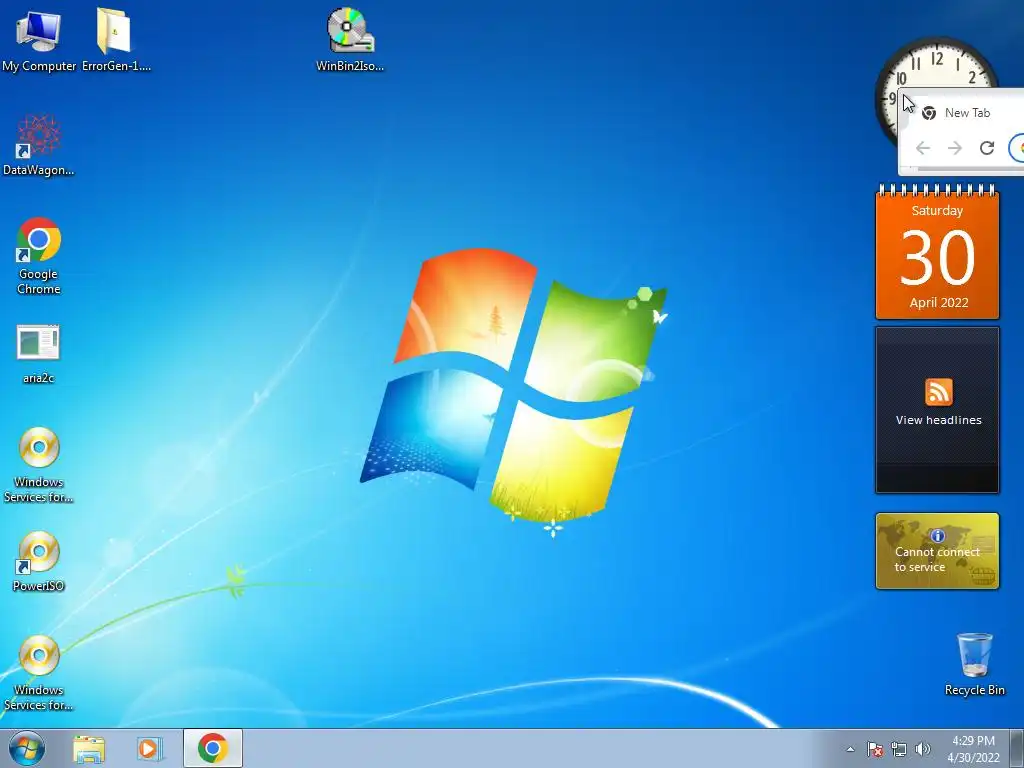Select the WinBin2Iso desktop icon
The image size is (1024, 768).
click(349, 39)
